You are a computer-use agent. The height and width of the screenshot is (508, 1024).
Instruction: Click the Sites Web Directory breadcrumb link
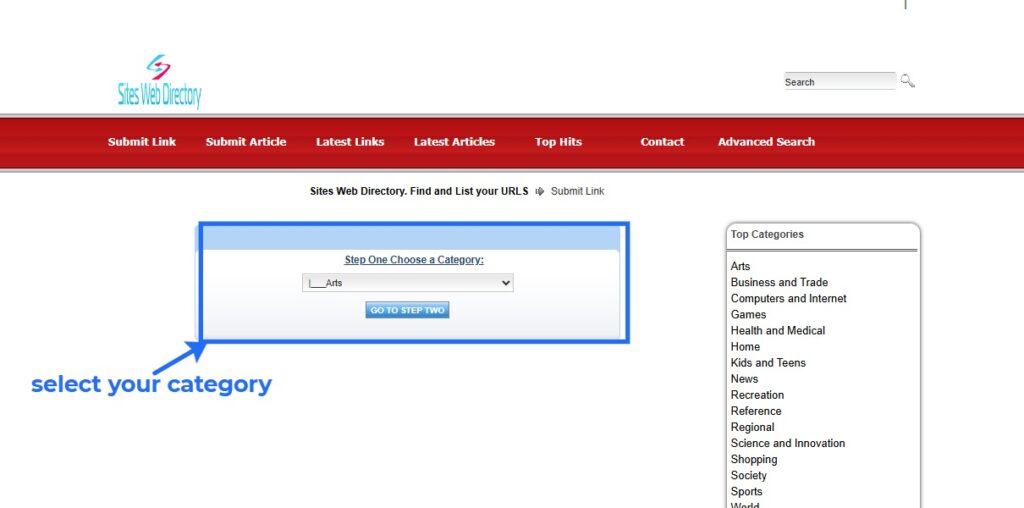[x=419, y=191]
